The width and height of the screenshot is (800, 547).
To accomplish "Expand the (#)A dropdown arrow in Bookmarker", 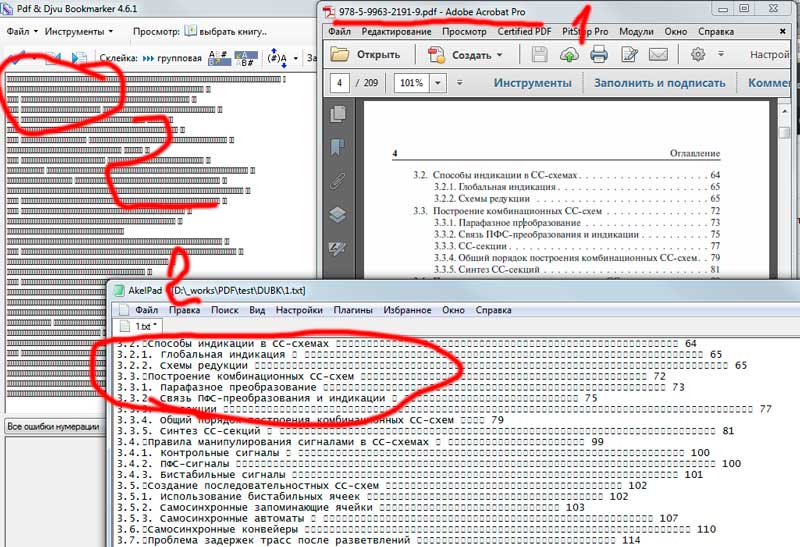I will (295, 59).
